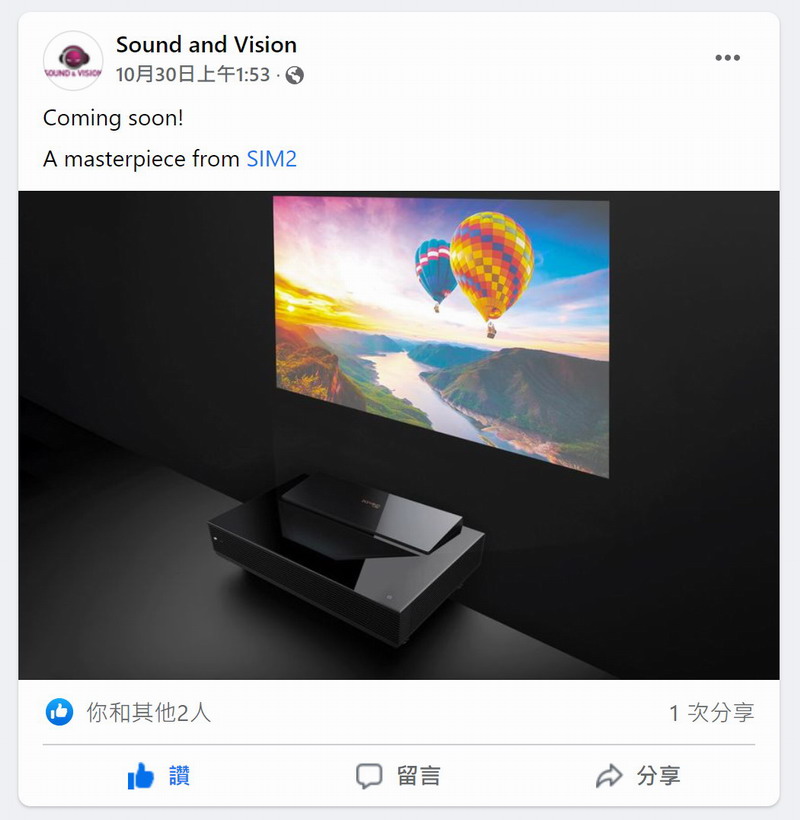This screenshot has width=800, height=820.
Task: Show the 1 次分享 share count
Action: 712,712
